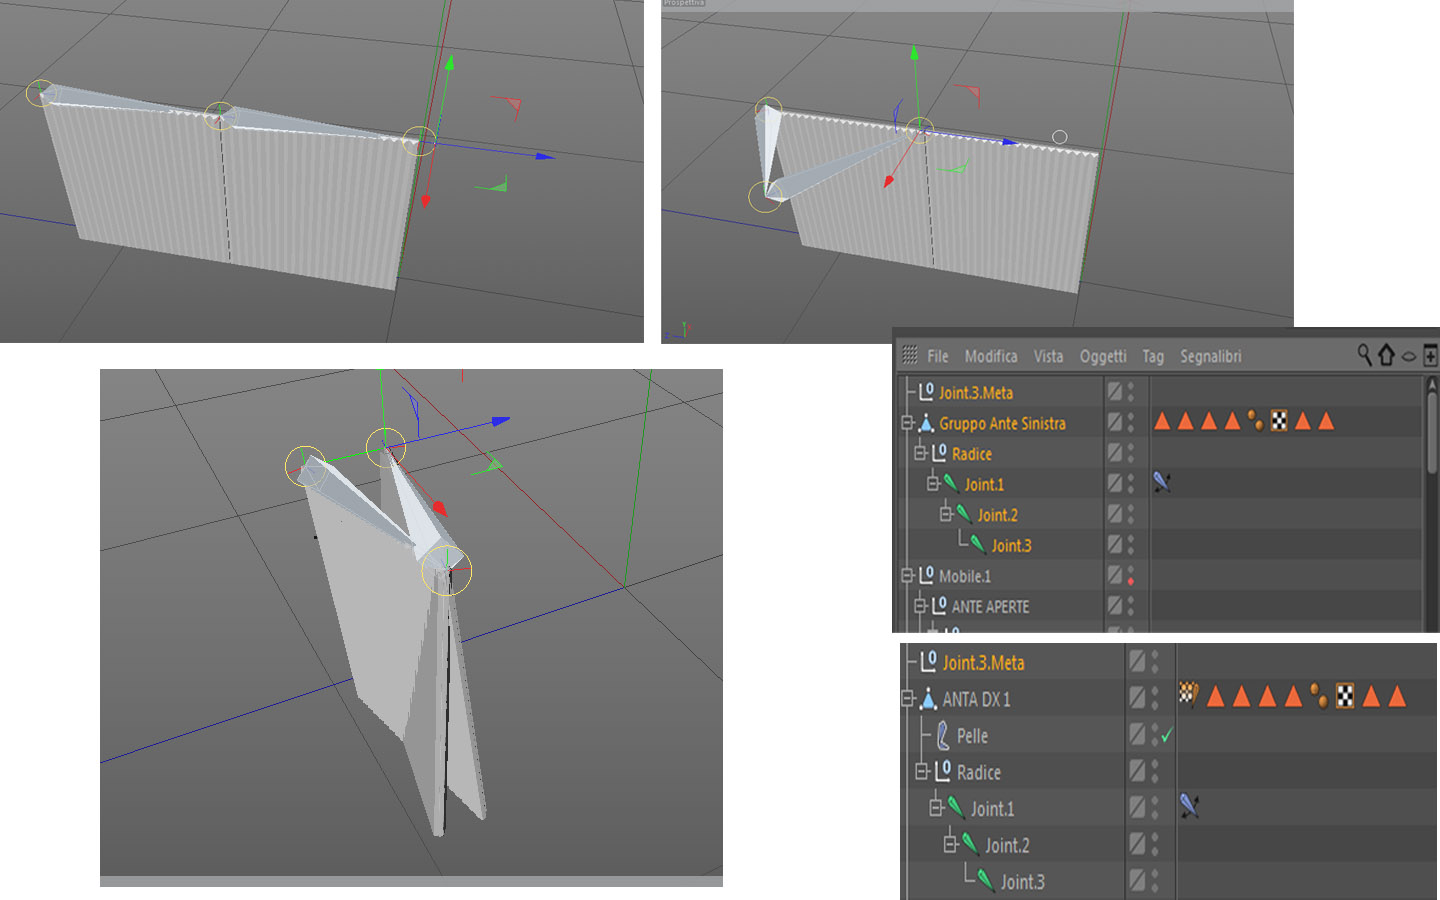This screenshot has height=900, width=1440.
Task: Click the red axis cone in bottom viewport
Action: [x=438, y=509]
